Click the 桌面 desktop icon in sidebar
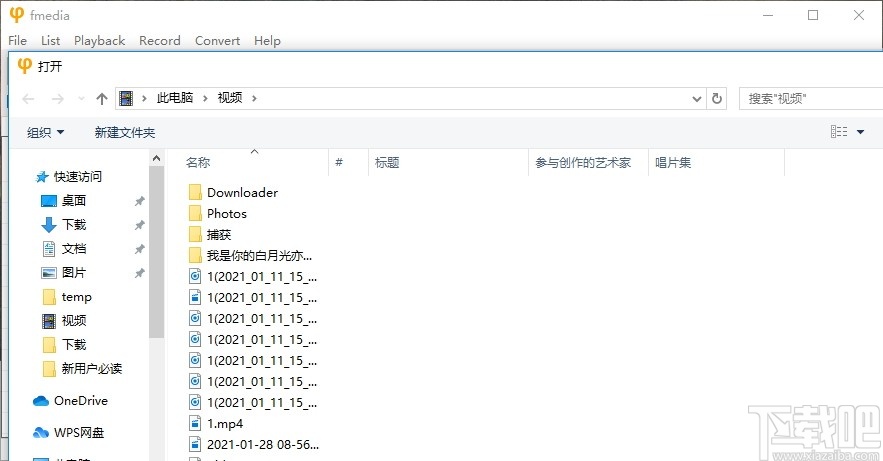This screenshot has height=461, width=883. pyautogui.click(x=49, y=201)
